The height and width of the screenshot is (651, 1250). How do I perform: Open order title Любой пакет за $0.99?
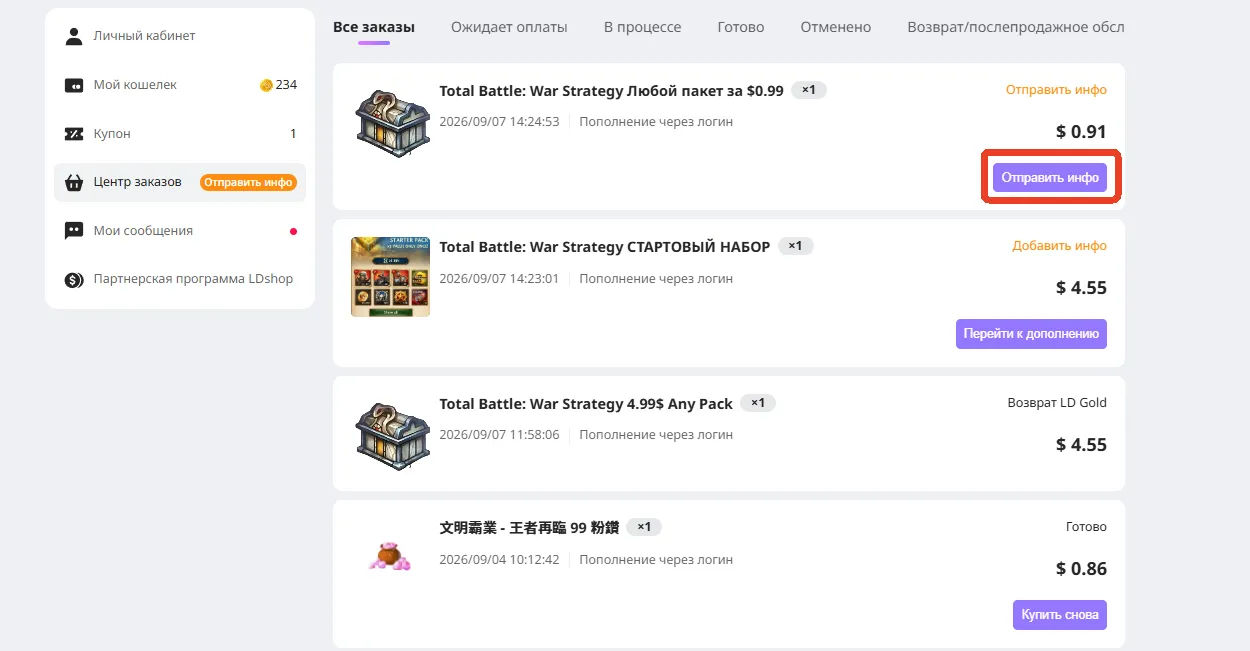coord(611,91)
